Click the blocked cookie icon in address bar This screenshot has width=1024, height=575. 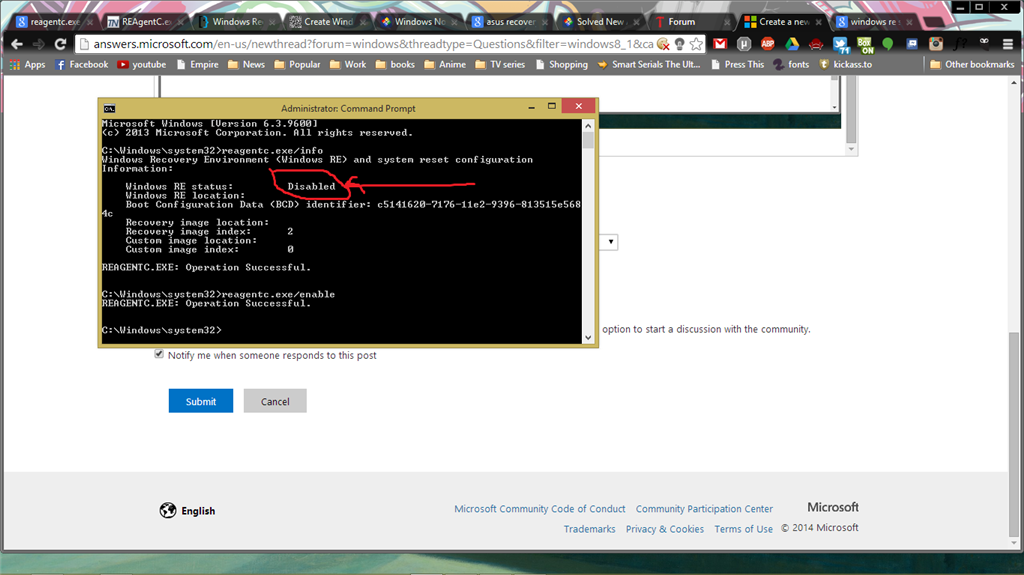[664, 44]
